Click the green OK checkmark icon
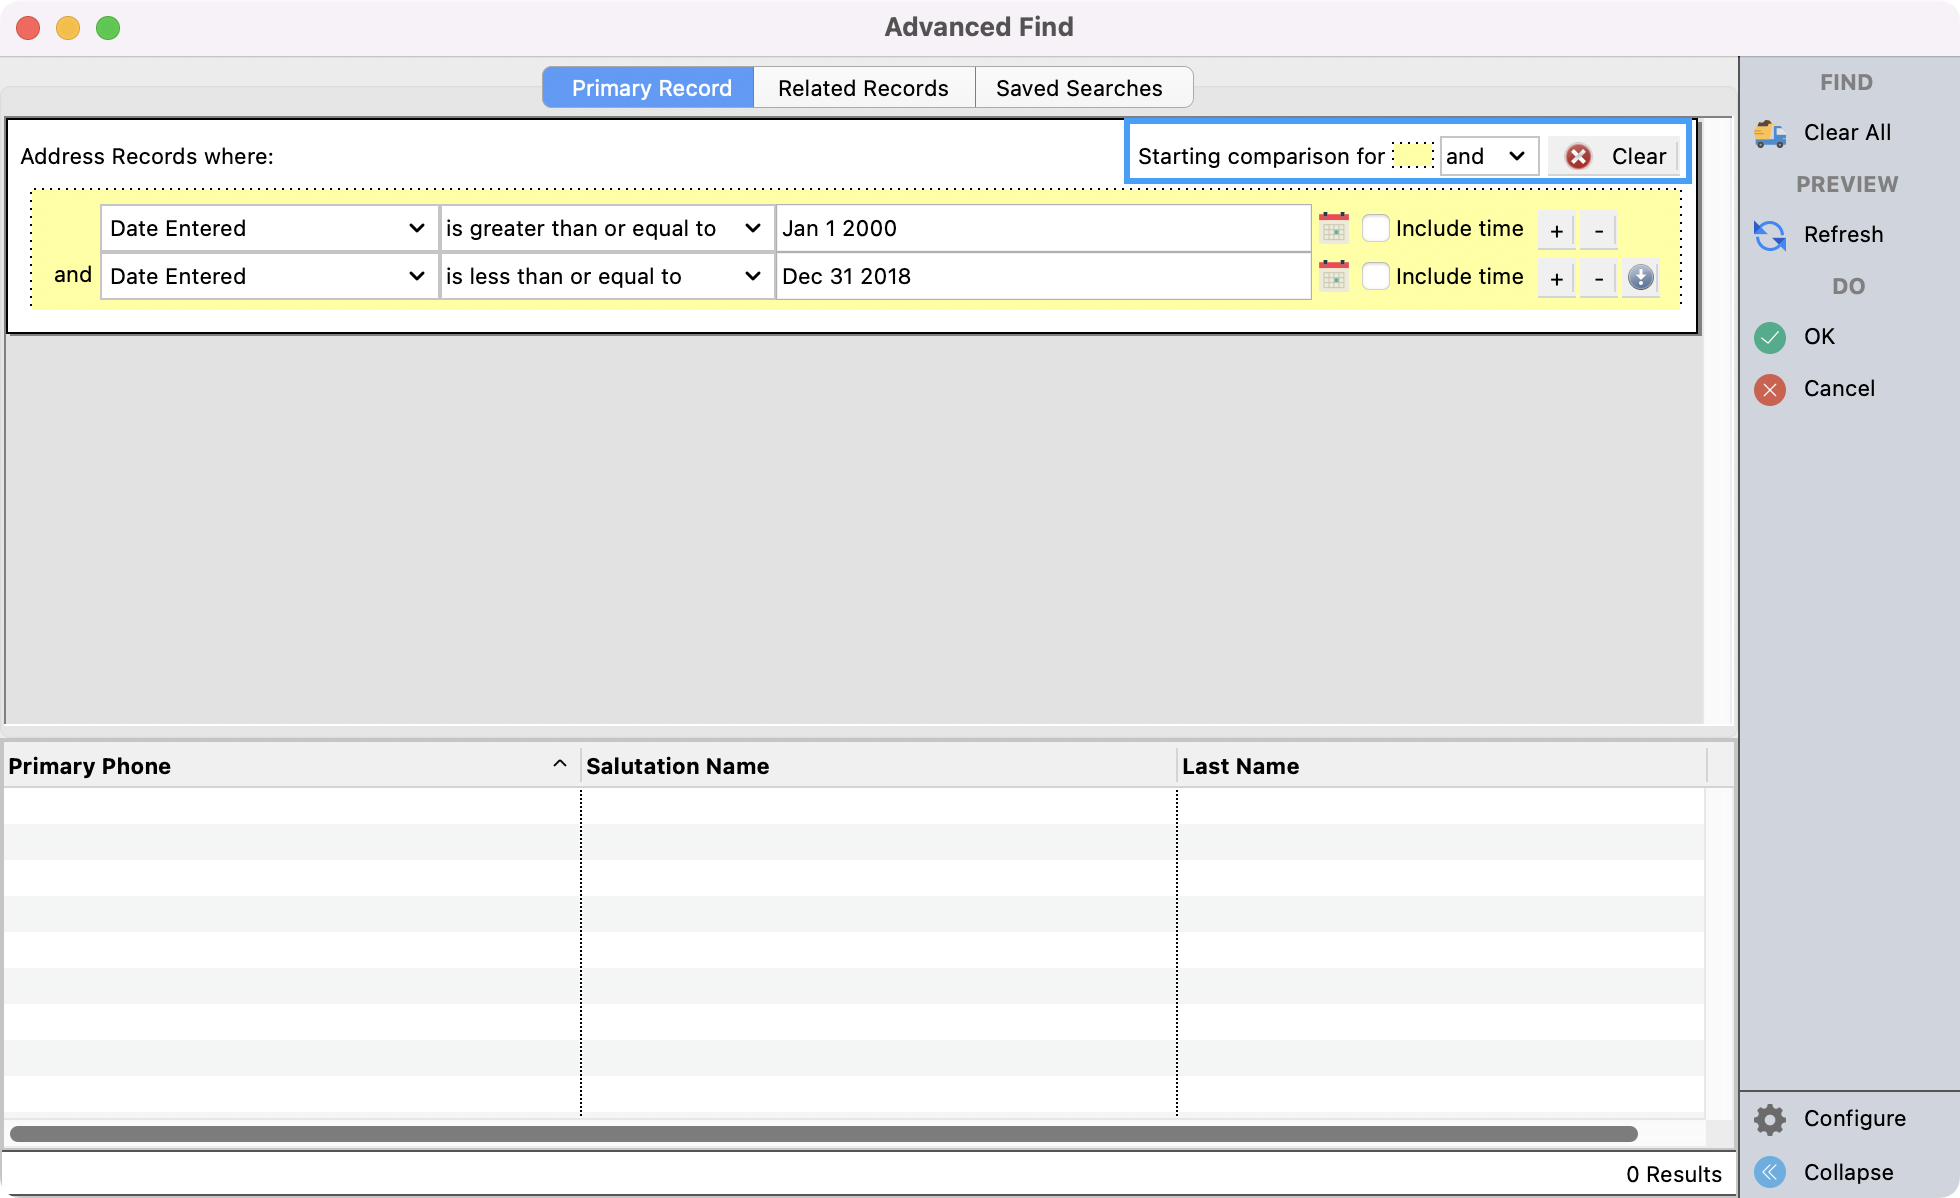 tap(1770, 337)
